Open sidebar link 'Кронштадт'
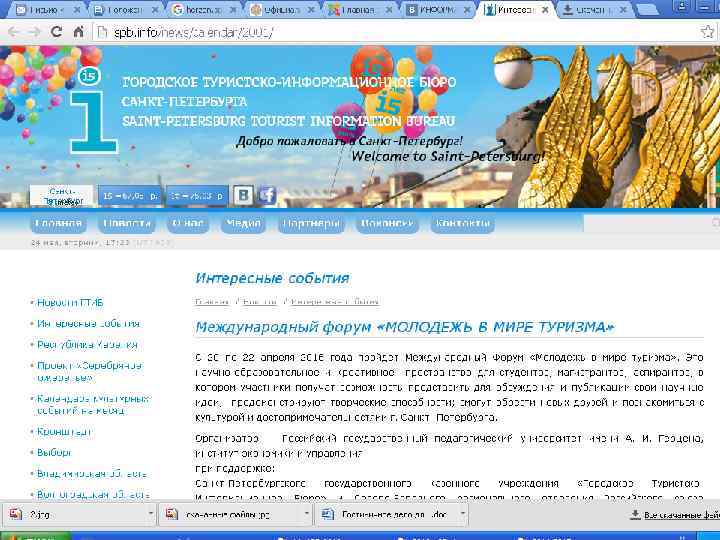720x540 pixels. pyautogui.click(x=65, y=432)
